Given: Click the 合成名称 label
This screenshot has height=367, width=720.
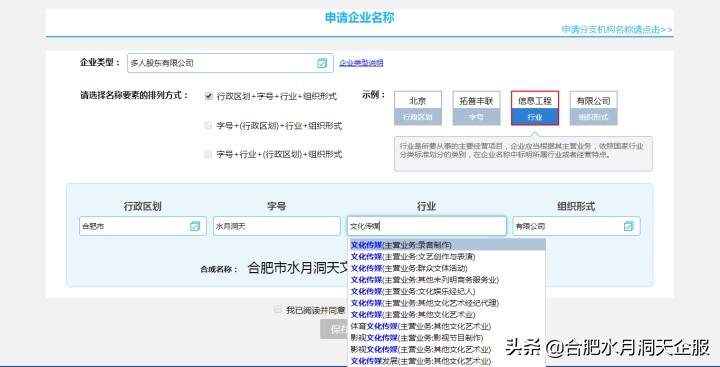Looking at the screenshot, I should [219, 269].
